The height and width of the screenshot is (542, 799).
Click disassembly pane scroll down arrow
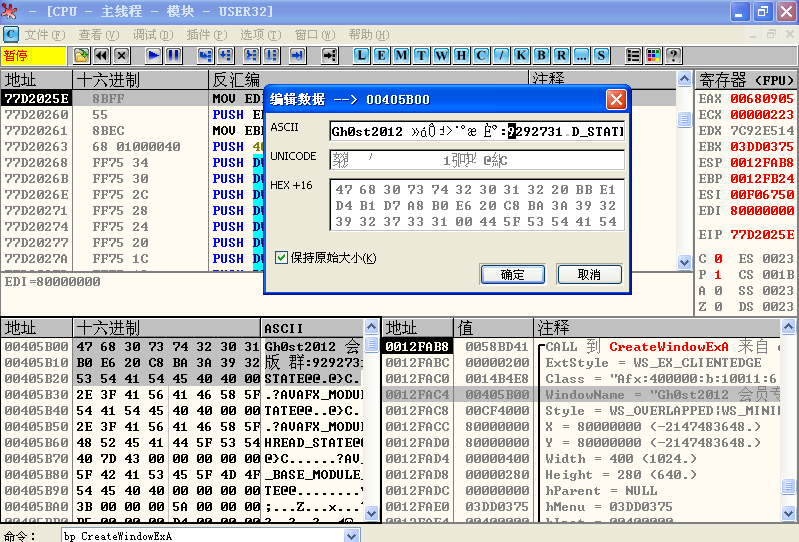pyautogui.click(x=684, y=262)
